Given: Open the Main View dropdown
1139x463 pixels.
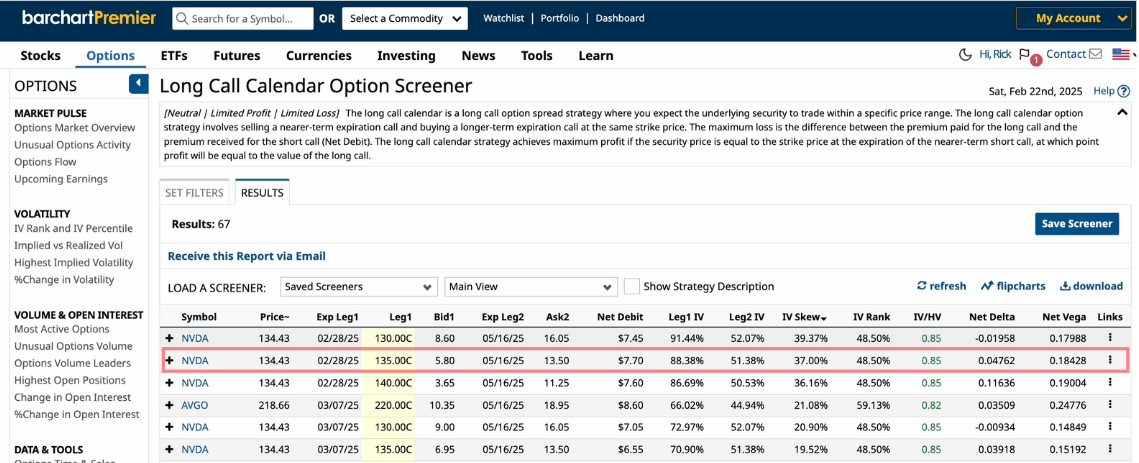Looking at the screenshot, I should tap(531, 287).
